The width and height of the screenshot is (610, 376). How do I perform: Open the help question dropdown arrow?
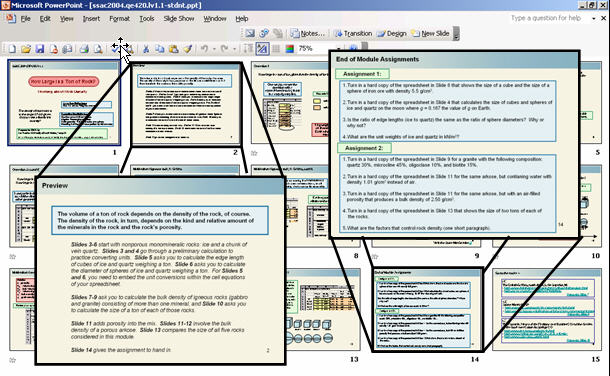point(594,18)
